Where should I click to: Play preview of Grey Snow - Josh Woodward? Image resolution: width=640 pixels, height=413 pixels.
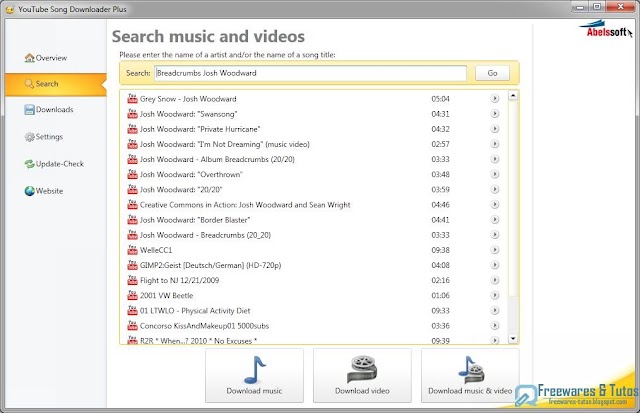tap(495, 98)
